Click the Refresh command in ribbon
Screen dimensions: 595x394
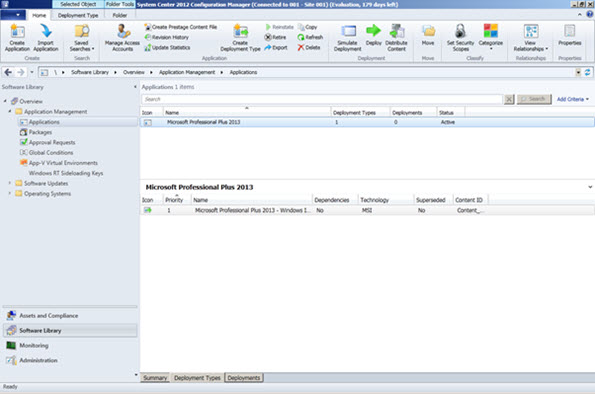pyautogui.click(x=310, y=37)
